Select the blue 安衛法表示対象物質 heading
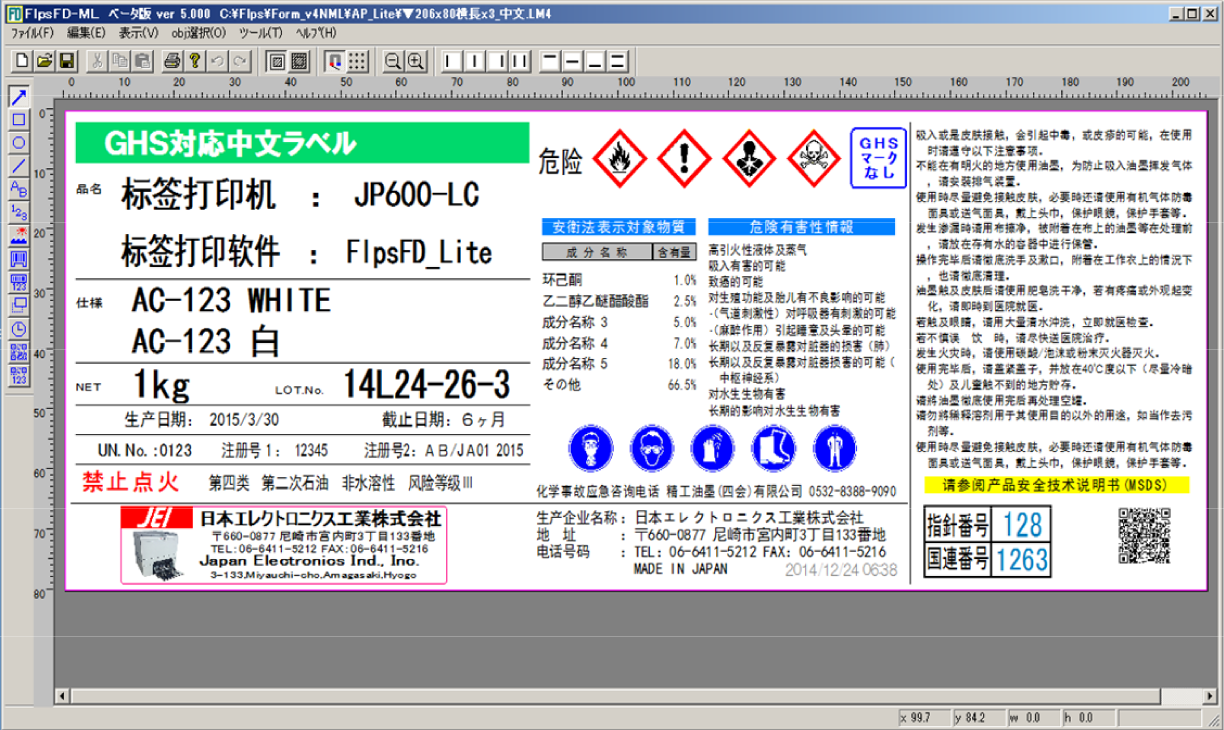This screenshot has height=730, width=1224. (x=619, y=227)
